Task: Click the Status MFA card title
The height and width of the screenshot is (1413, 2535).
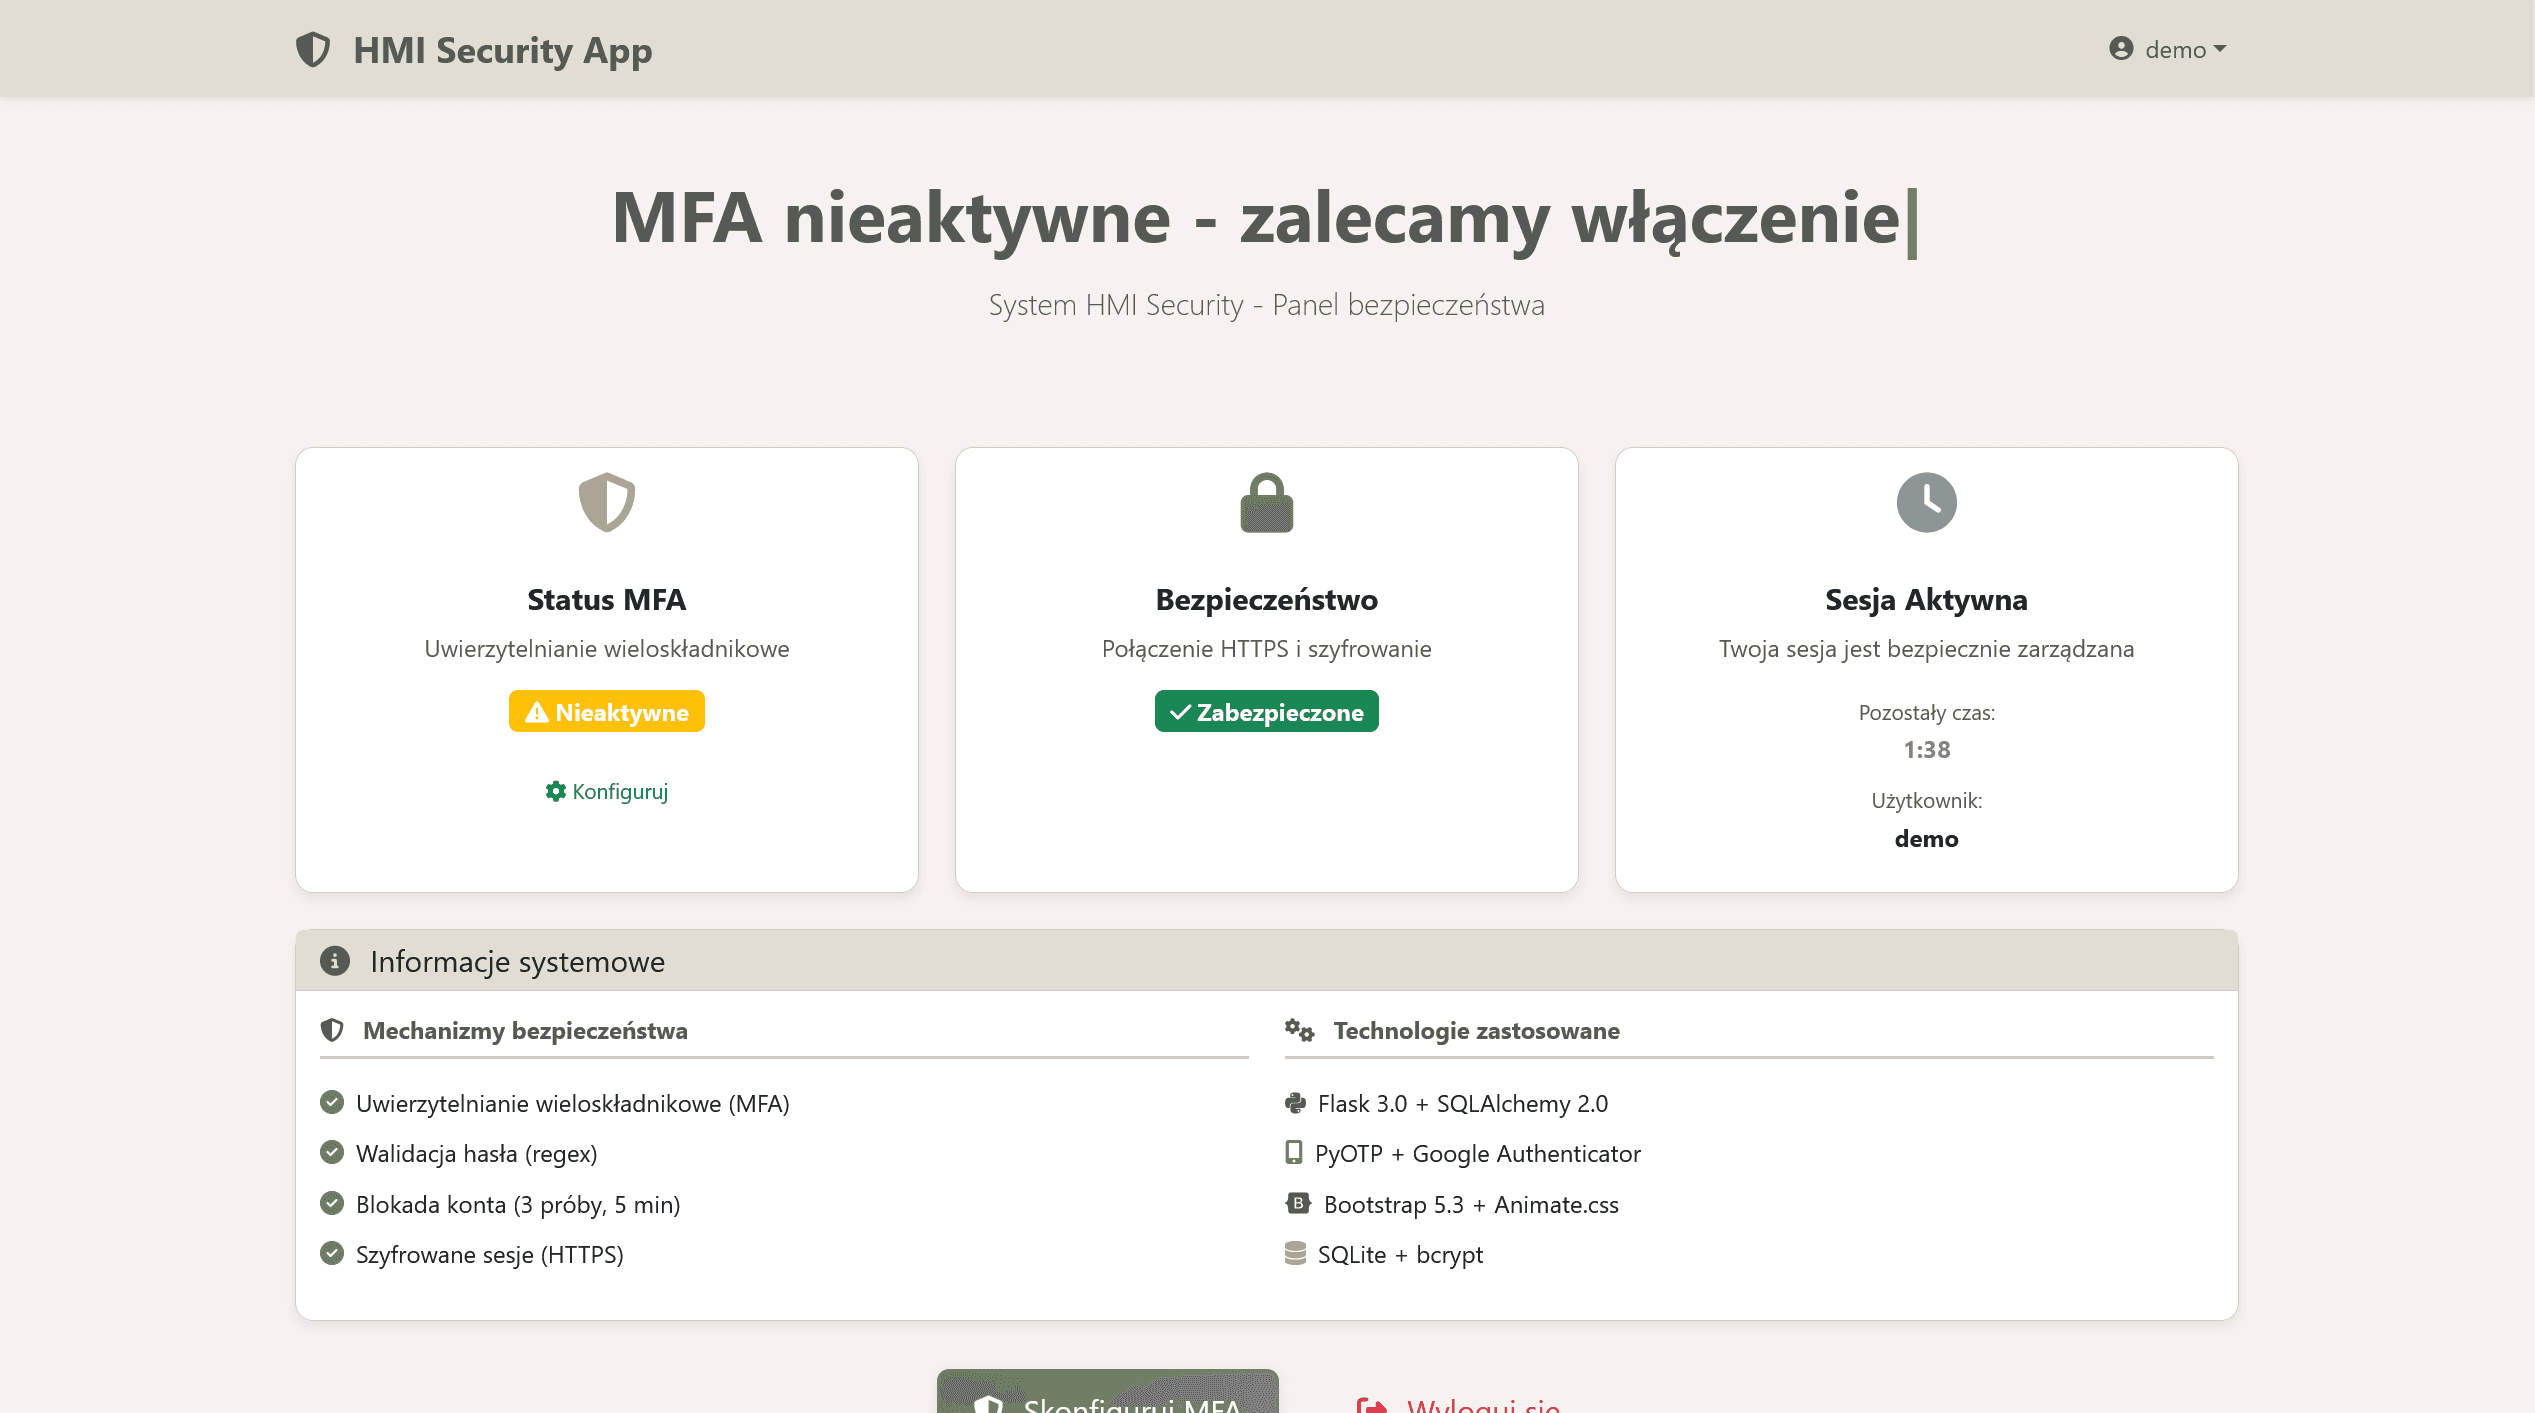Action: (607, 599)
